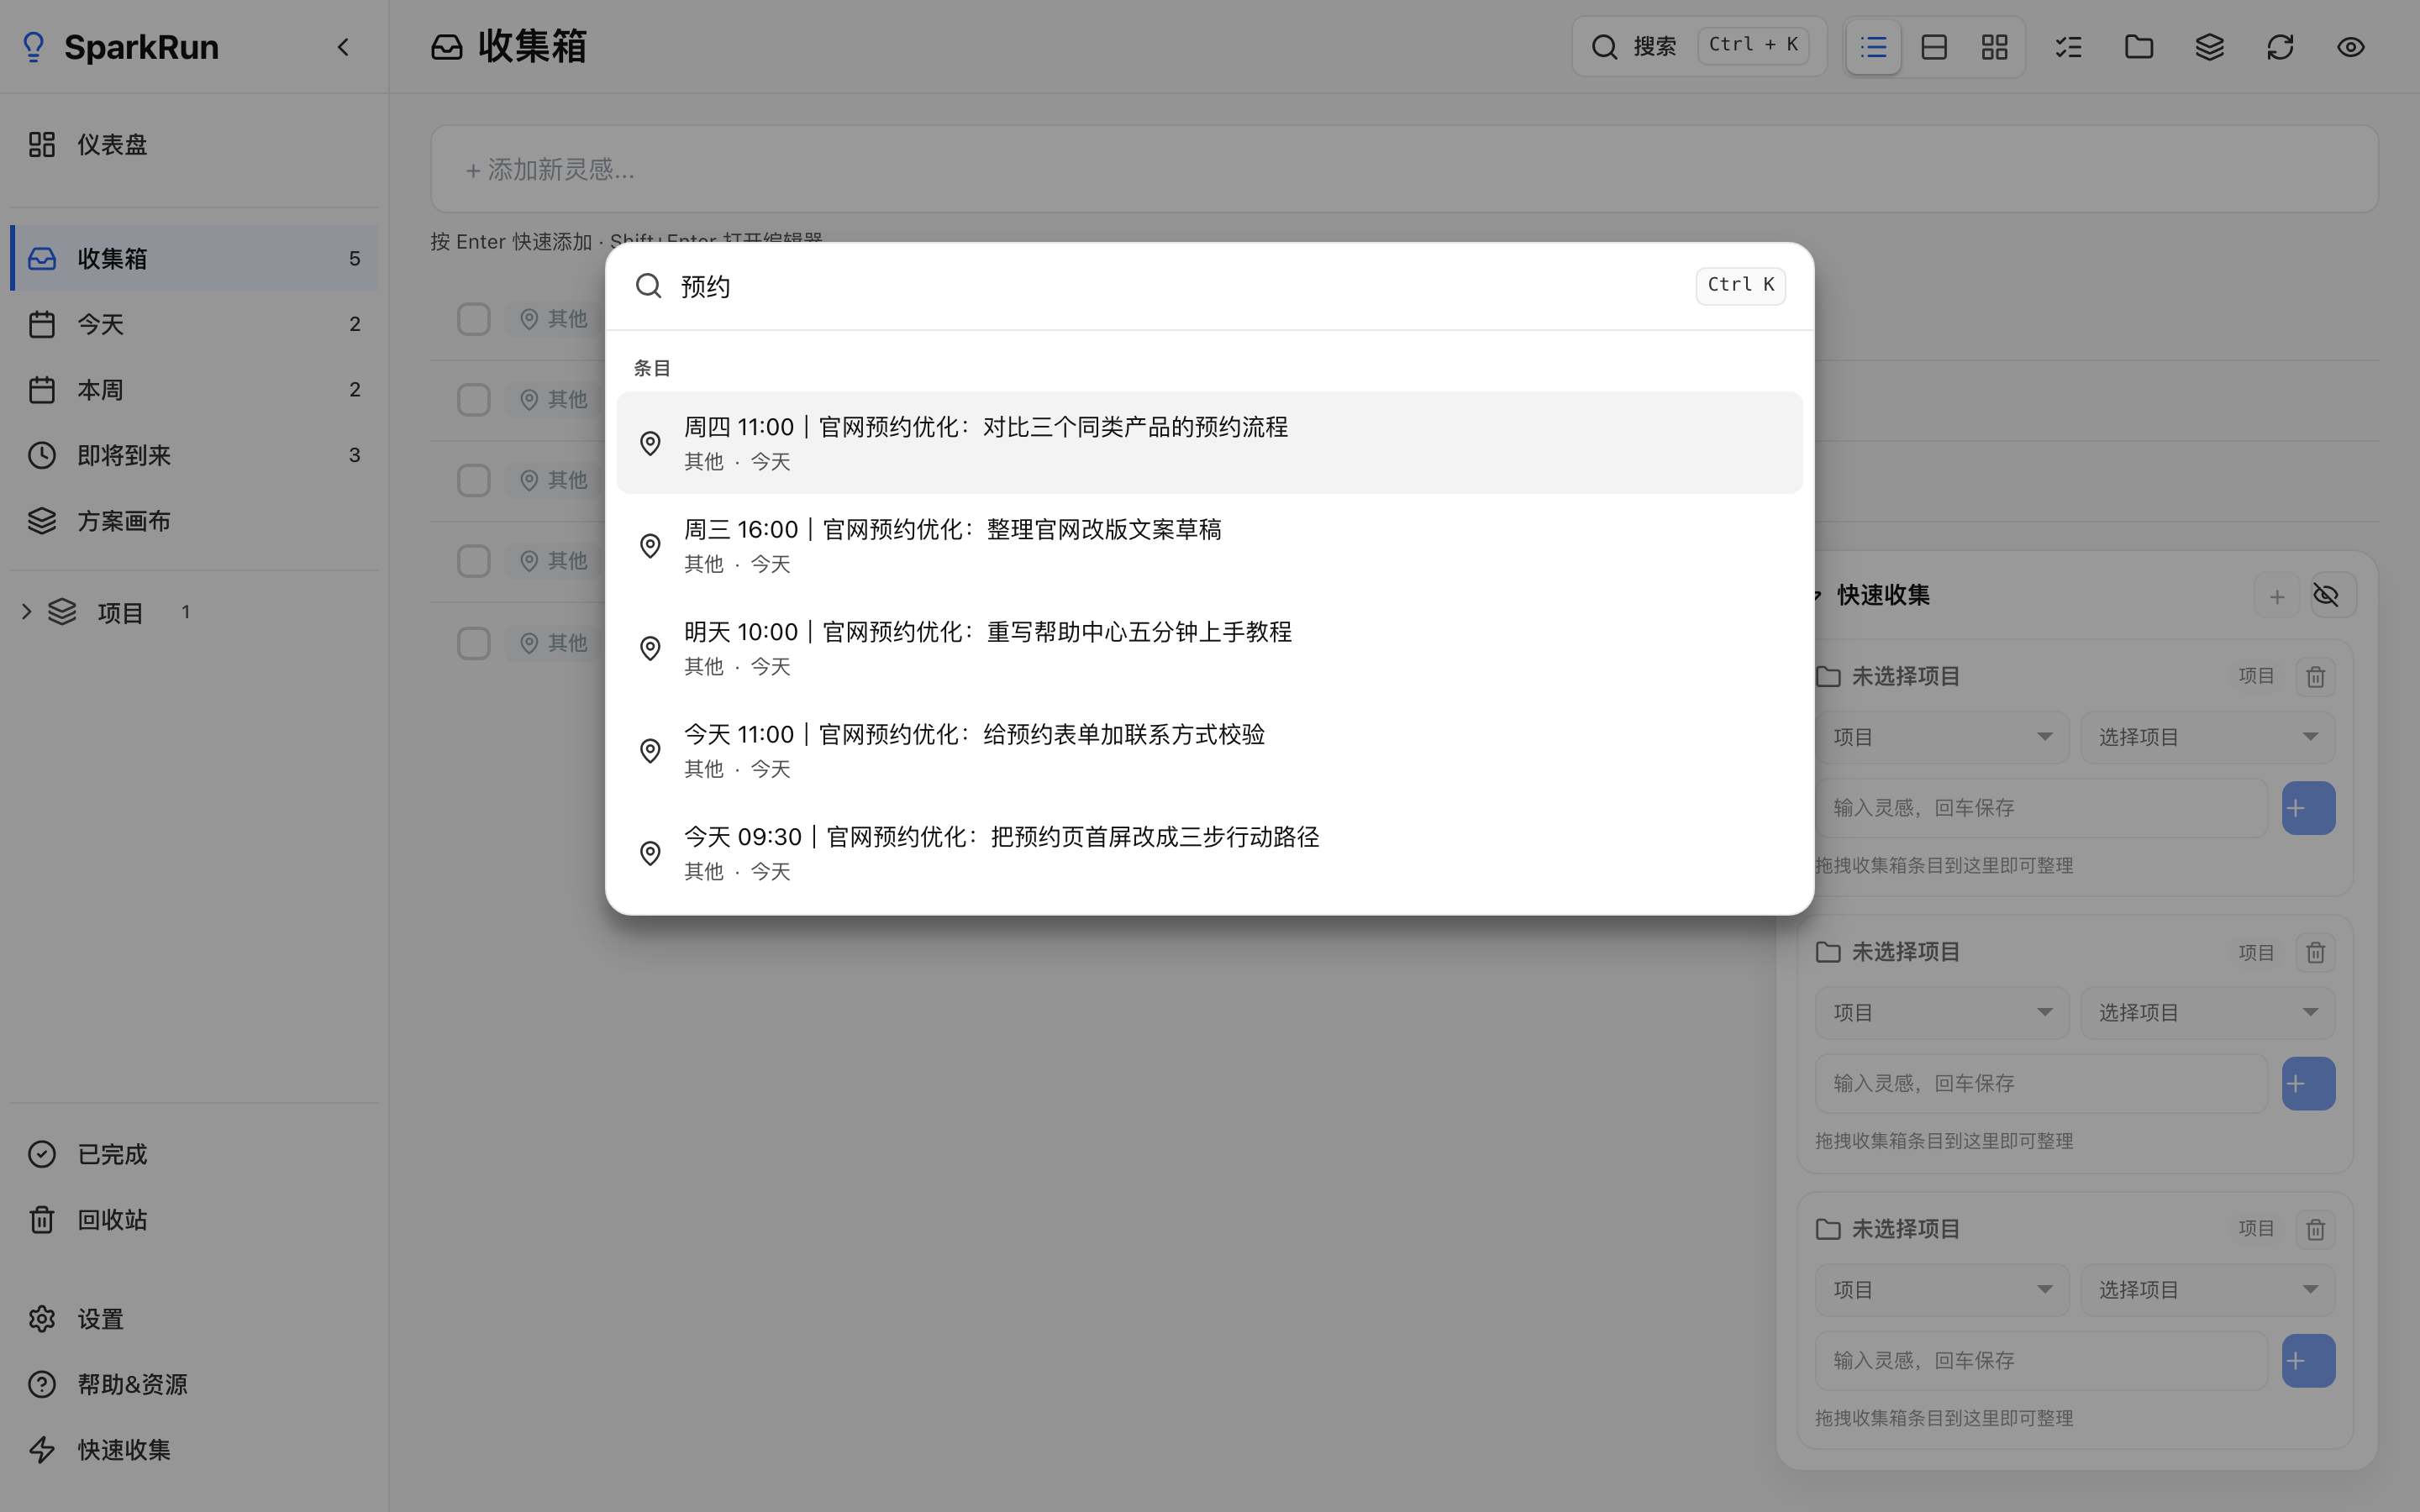
Task: Open 今天 view in sidebar
Action: tap(194, 324)
